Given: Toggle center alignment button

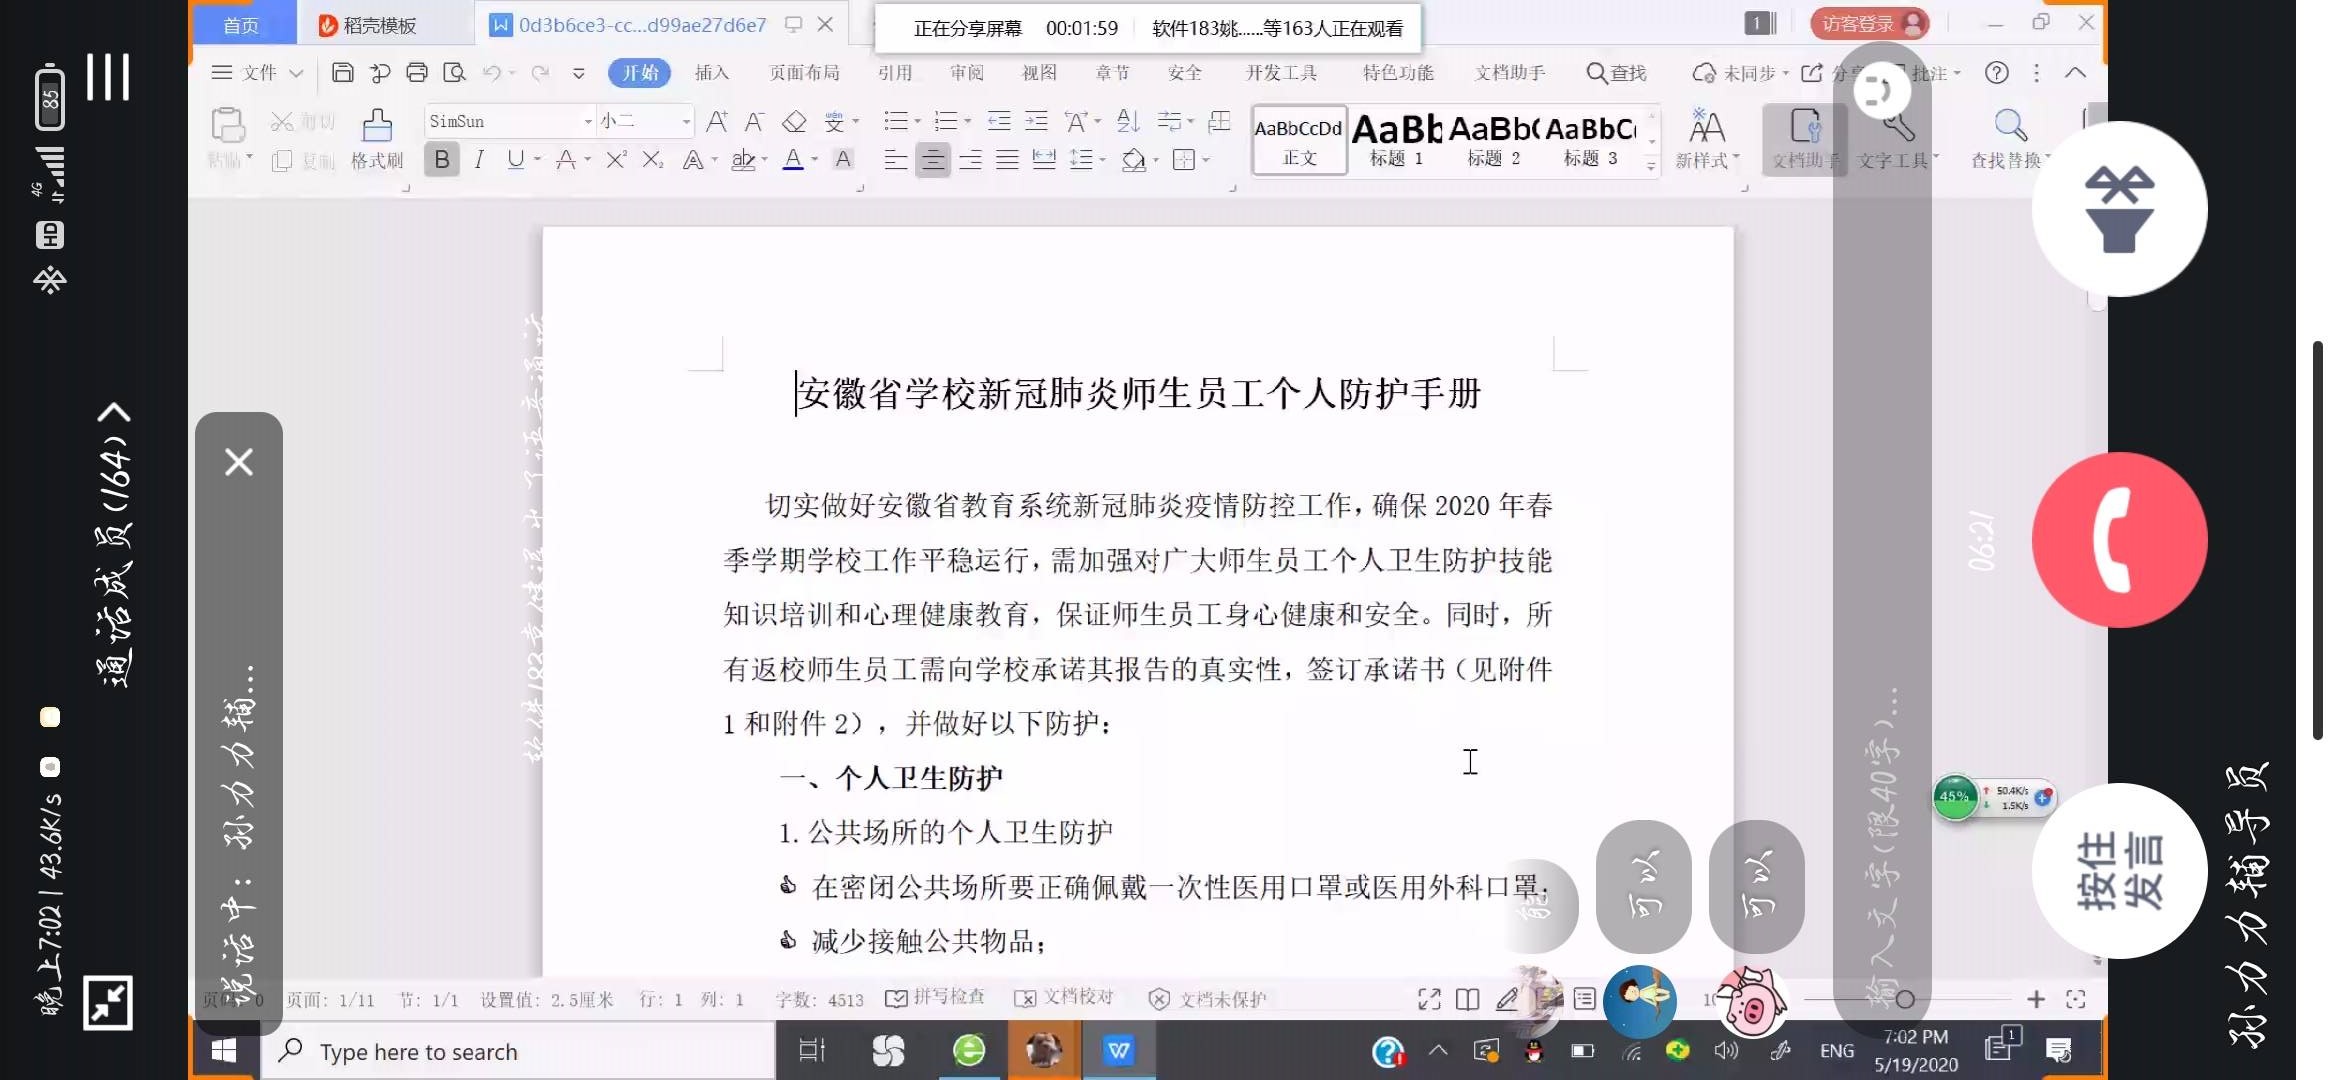Looking at the screenshot, I should pos(932,160).
